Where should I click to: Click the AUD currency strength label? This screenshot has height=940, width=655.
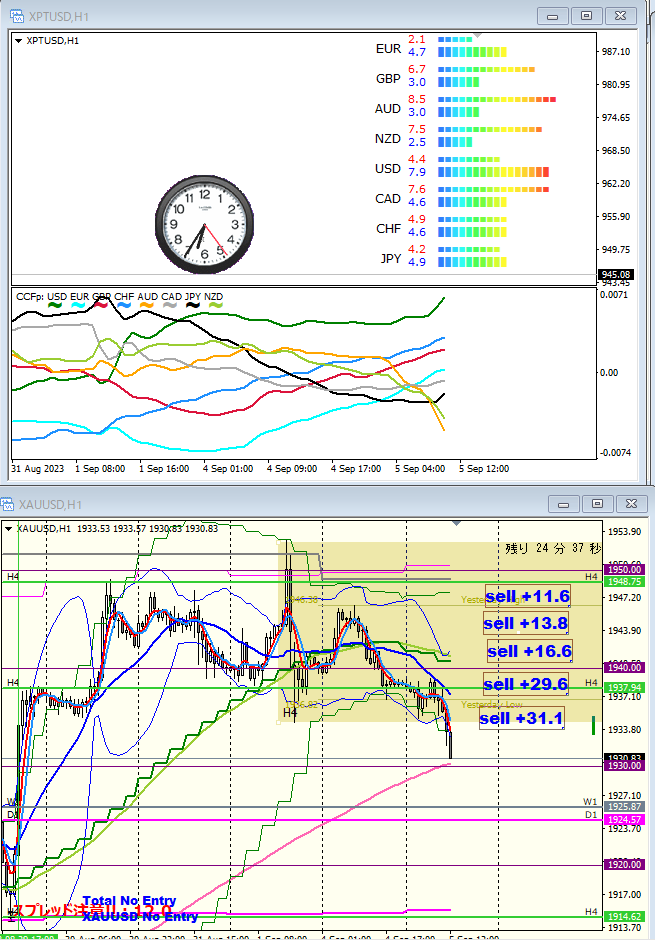tap(388, 109)
